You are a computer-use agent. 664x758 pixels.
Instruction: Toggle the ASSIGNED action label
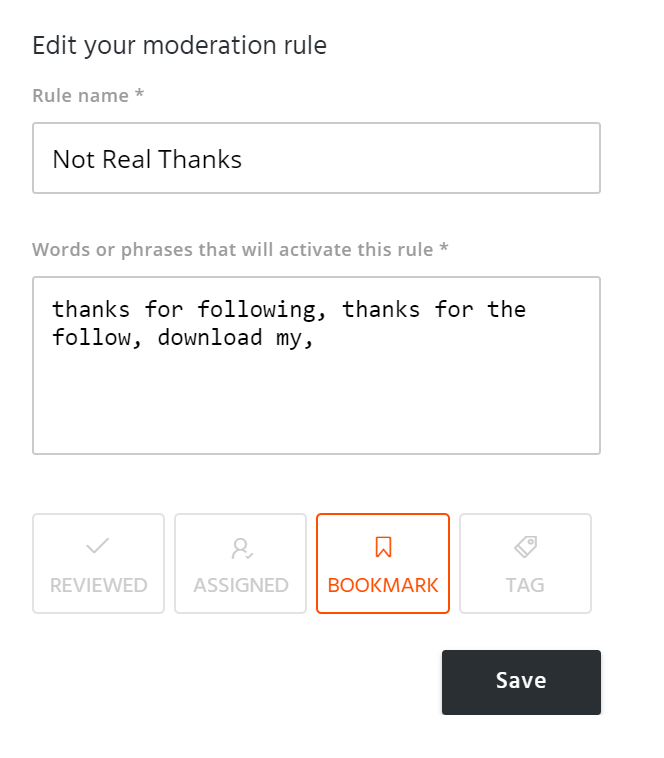point(241,585)
